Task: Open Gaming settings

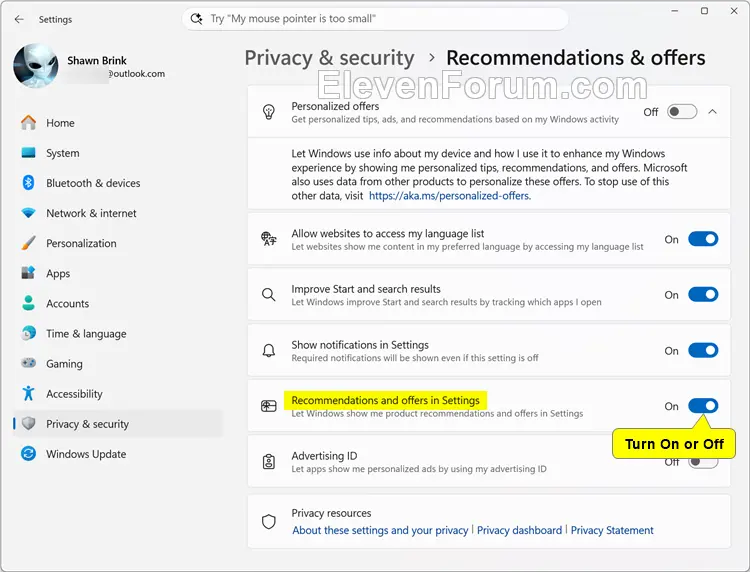Action: (118, 364)
